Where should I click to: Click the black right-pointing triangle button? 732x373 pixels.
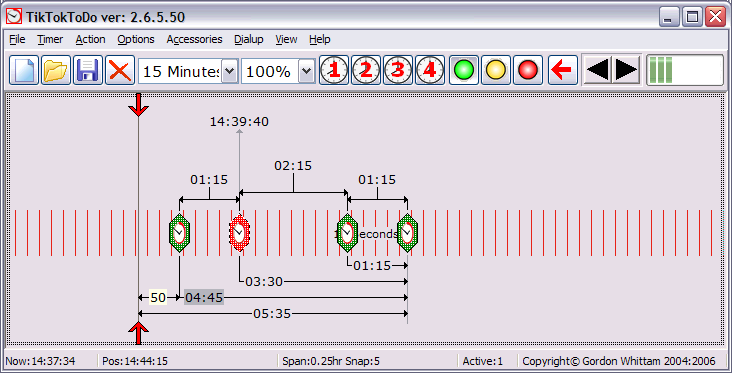coord(626,70)
